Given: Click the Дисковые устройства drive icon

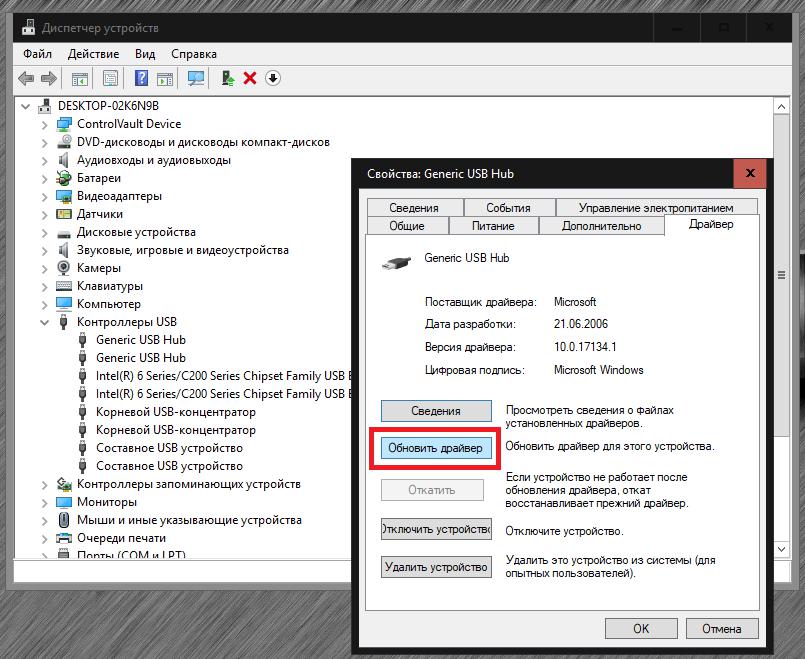Looking at the screenshot, I should pyautogui.click(x=64, y=234).
